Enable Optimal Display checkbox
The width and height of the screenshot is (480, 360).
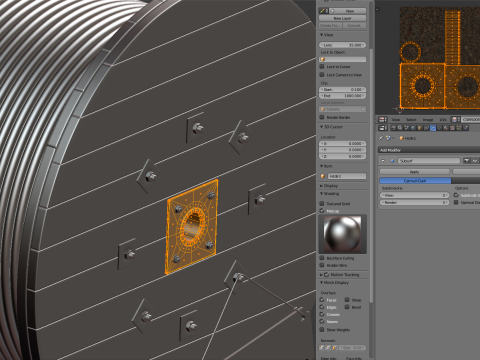point(456,202)
